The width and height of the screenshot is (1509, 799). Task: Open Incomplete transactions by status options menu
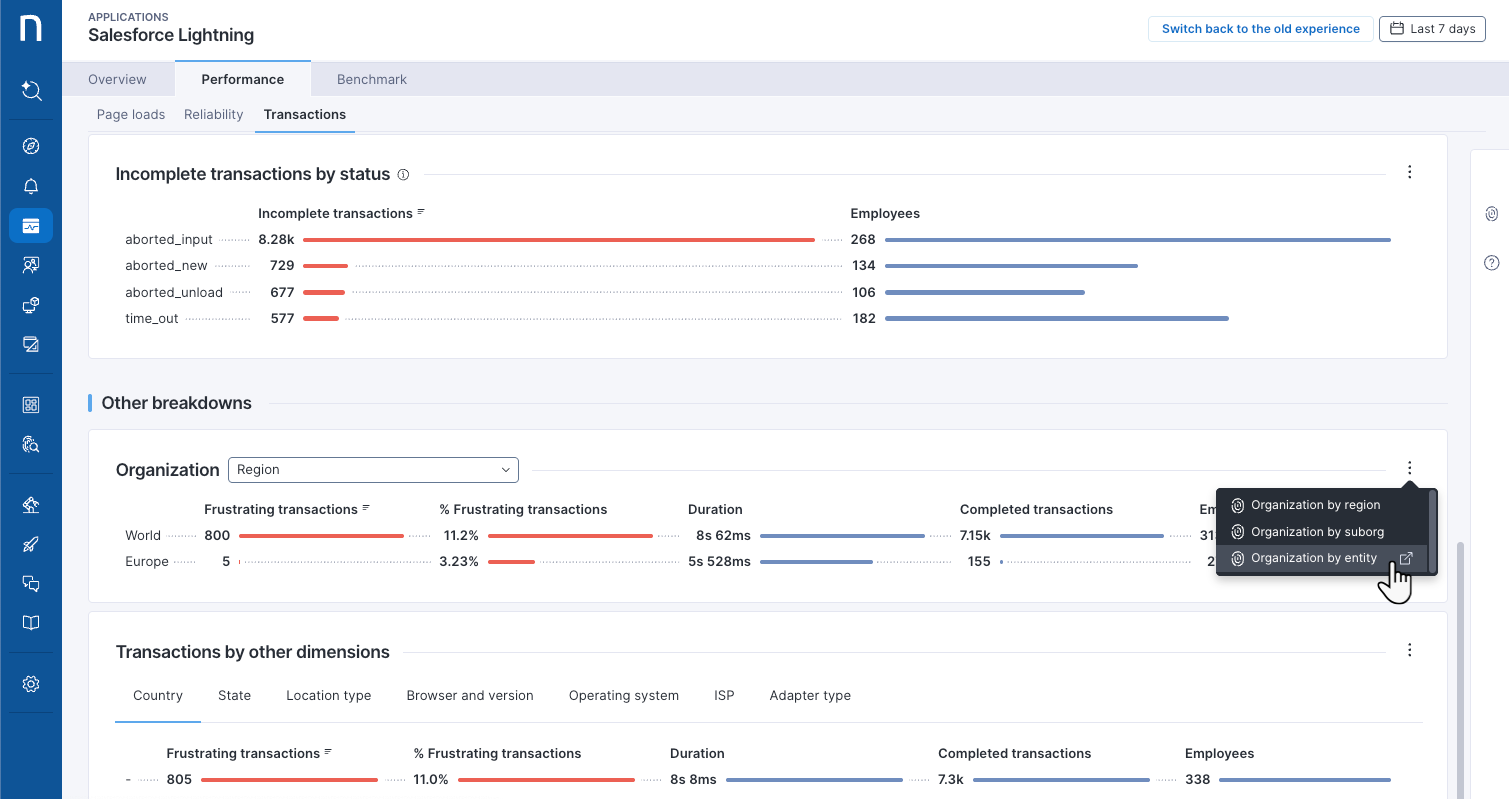(x=1409, y=172)
